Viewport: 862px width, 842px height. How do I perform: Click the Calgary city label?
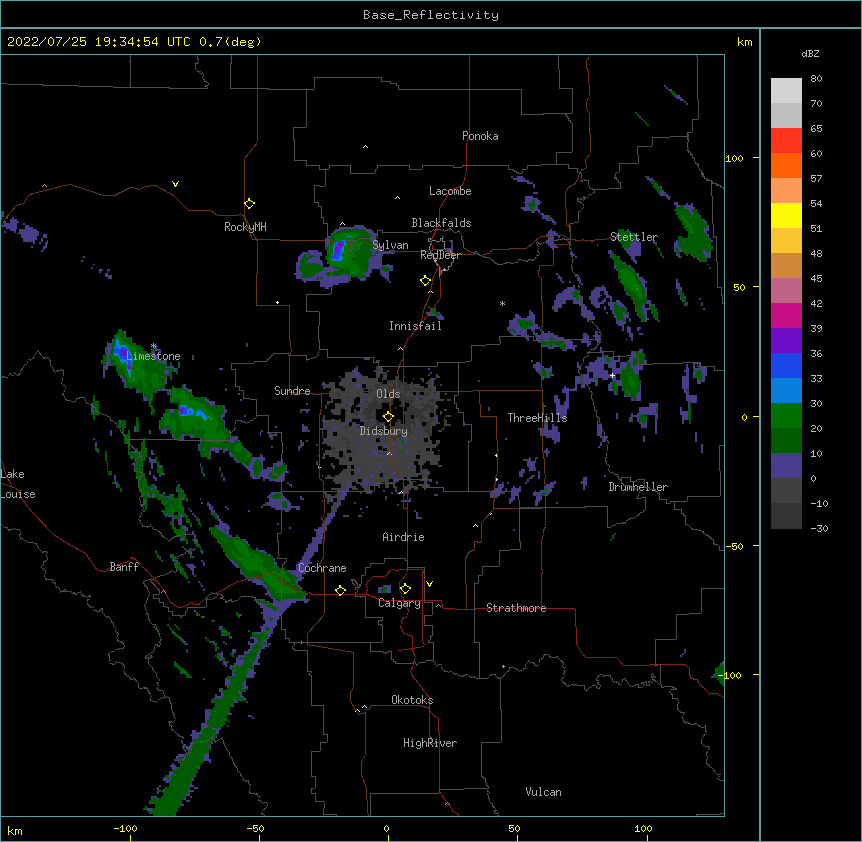coord(400,603)
